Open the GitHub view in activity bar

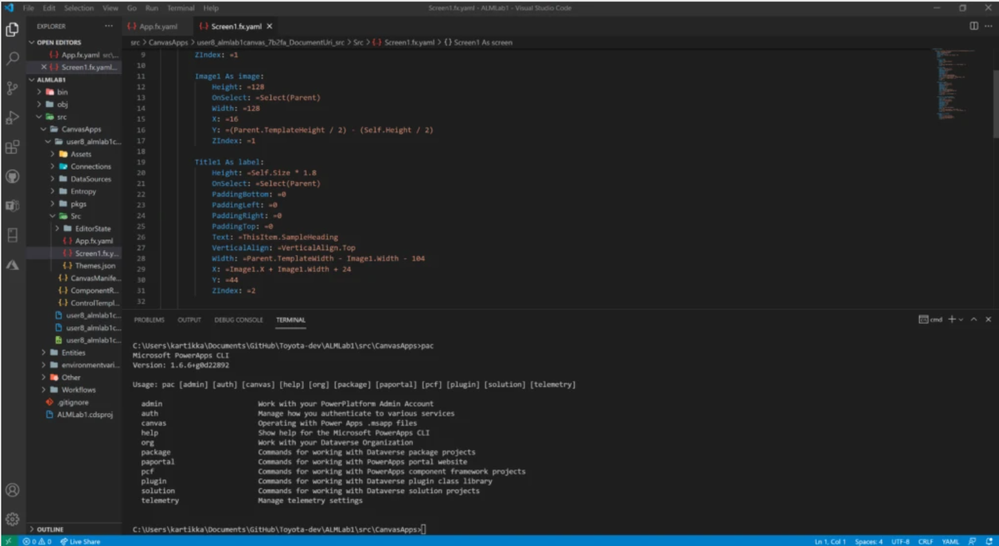(x=12, y=176)
